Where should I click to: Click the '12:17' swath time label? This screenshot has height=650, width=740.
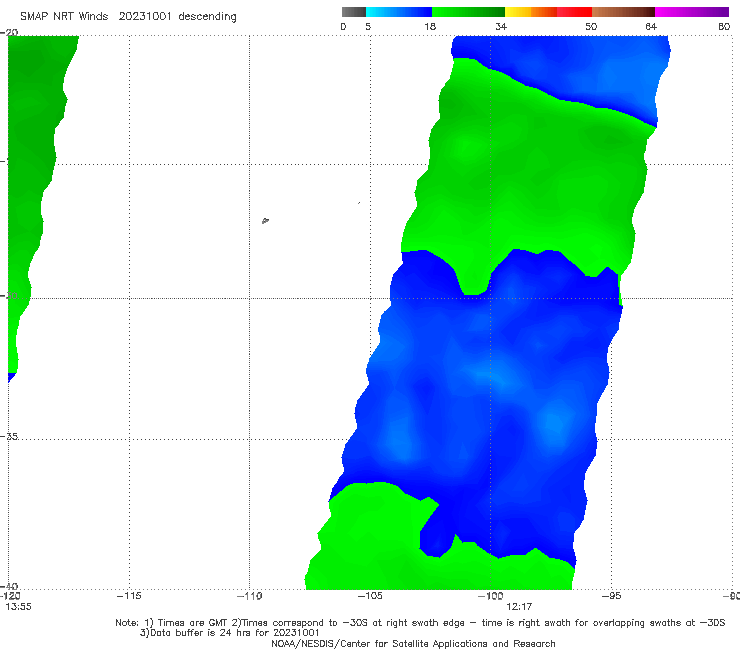point(519,607)
